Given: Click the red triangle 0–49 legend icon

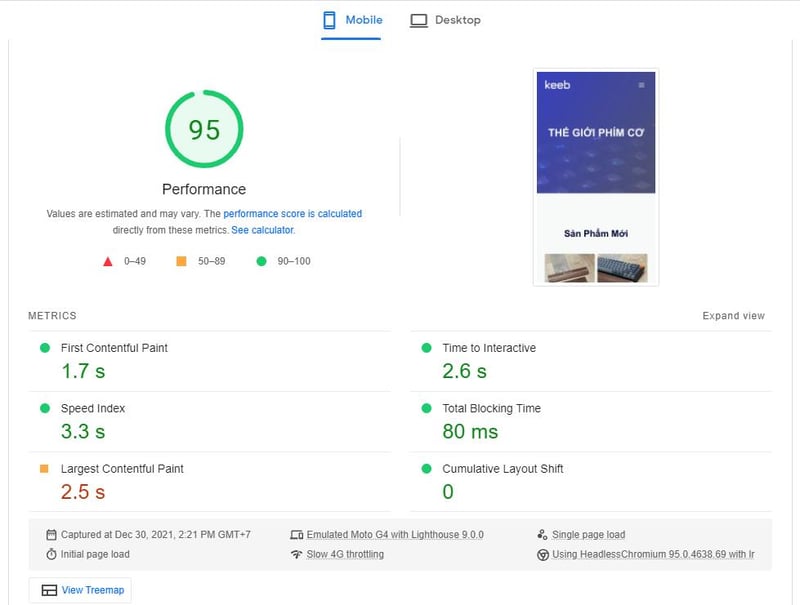Looking at the screenshot, I should 108,261.
